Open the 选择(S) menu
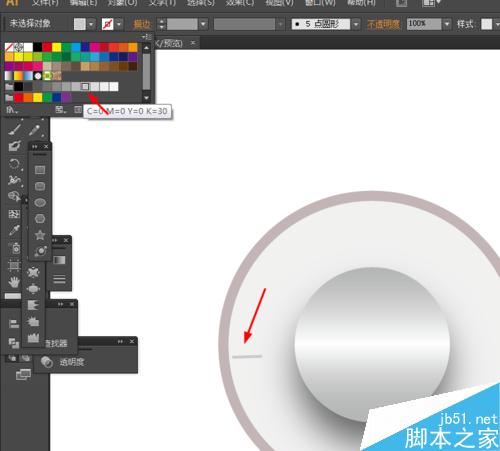Screen dimensions: 500x451 tap(201, 3)
